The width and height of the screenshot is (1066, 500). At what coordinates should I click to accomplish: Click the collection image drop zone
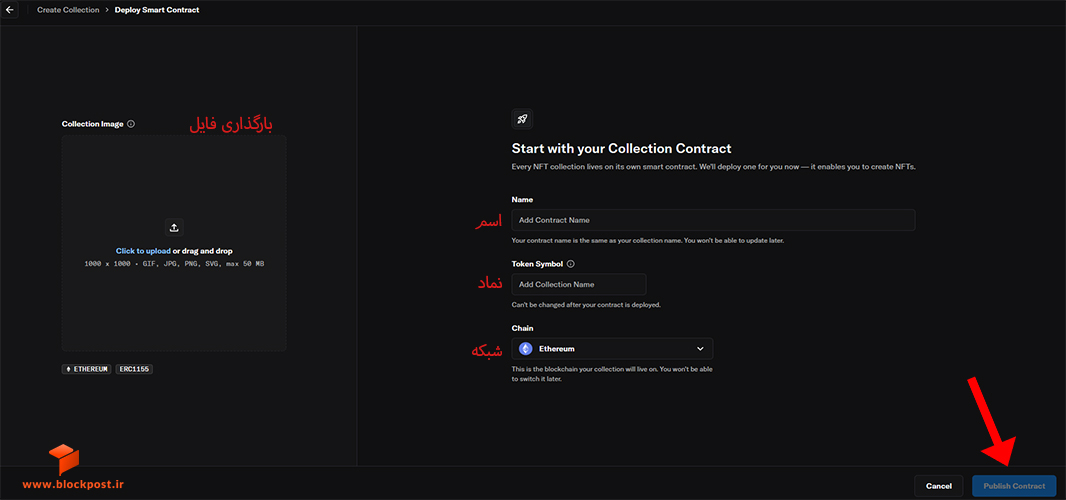(x=174, y=243)
